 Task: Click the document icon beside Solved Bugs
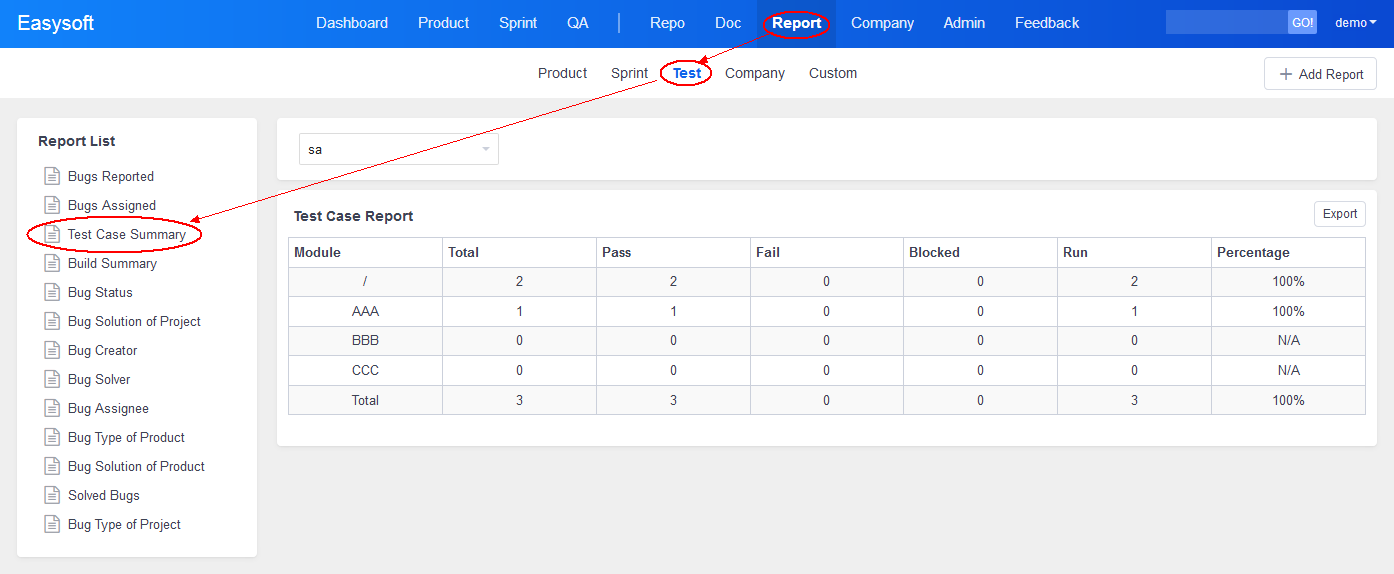coord(52,495)
